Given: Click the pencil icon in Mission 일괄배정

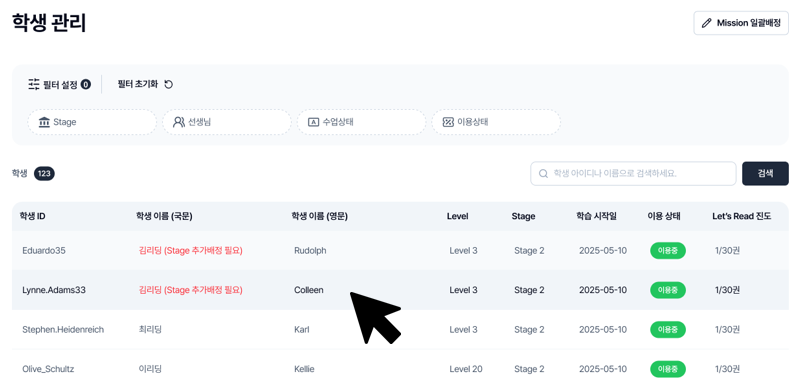Looking at the screenshot, I should (707, 23).
